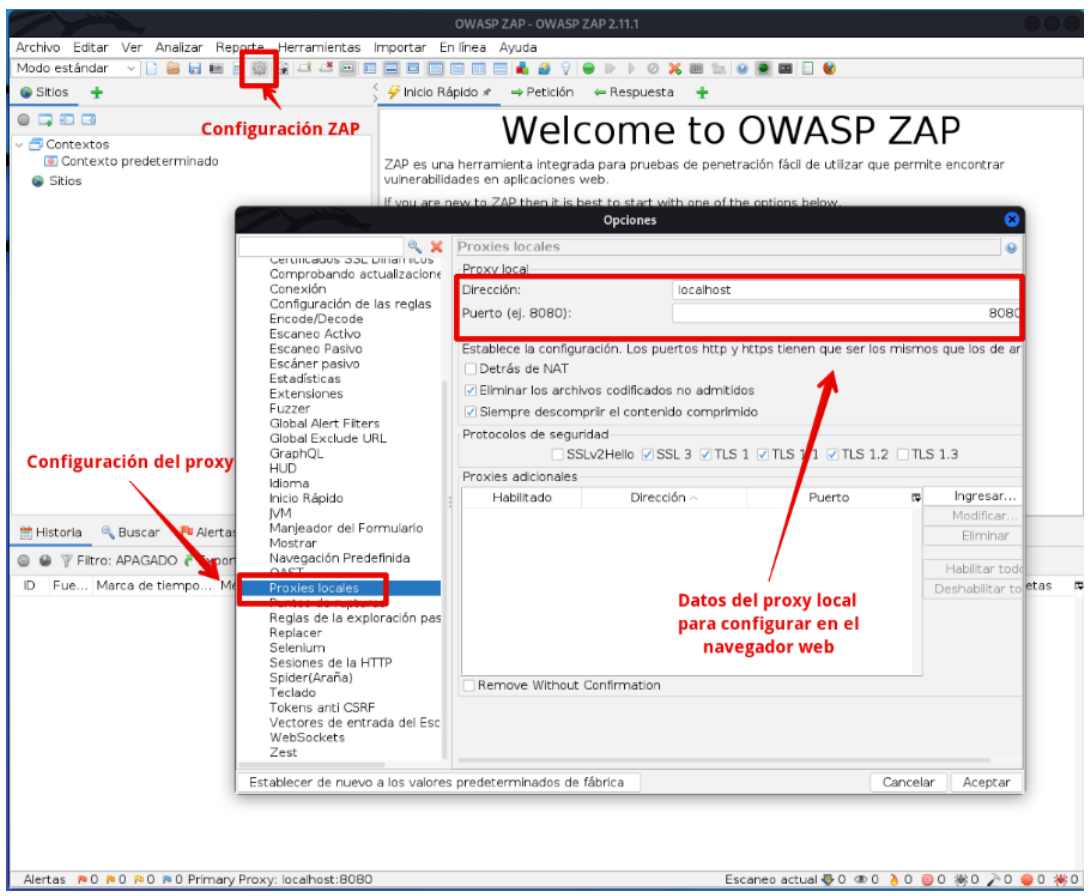
Task: Click the Dirección localhost input field
Action: pos(847,290)
